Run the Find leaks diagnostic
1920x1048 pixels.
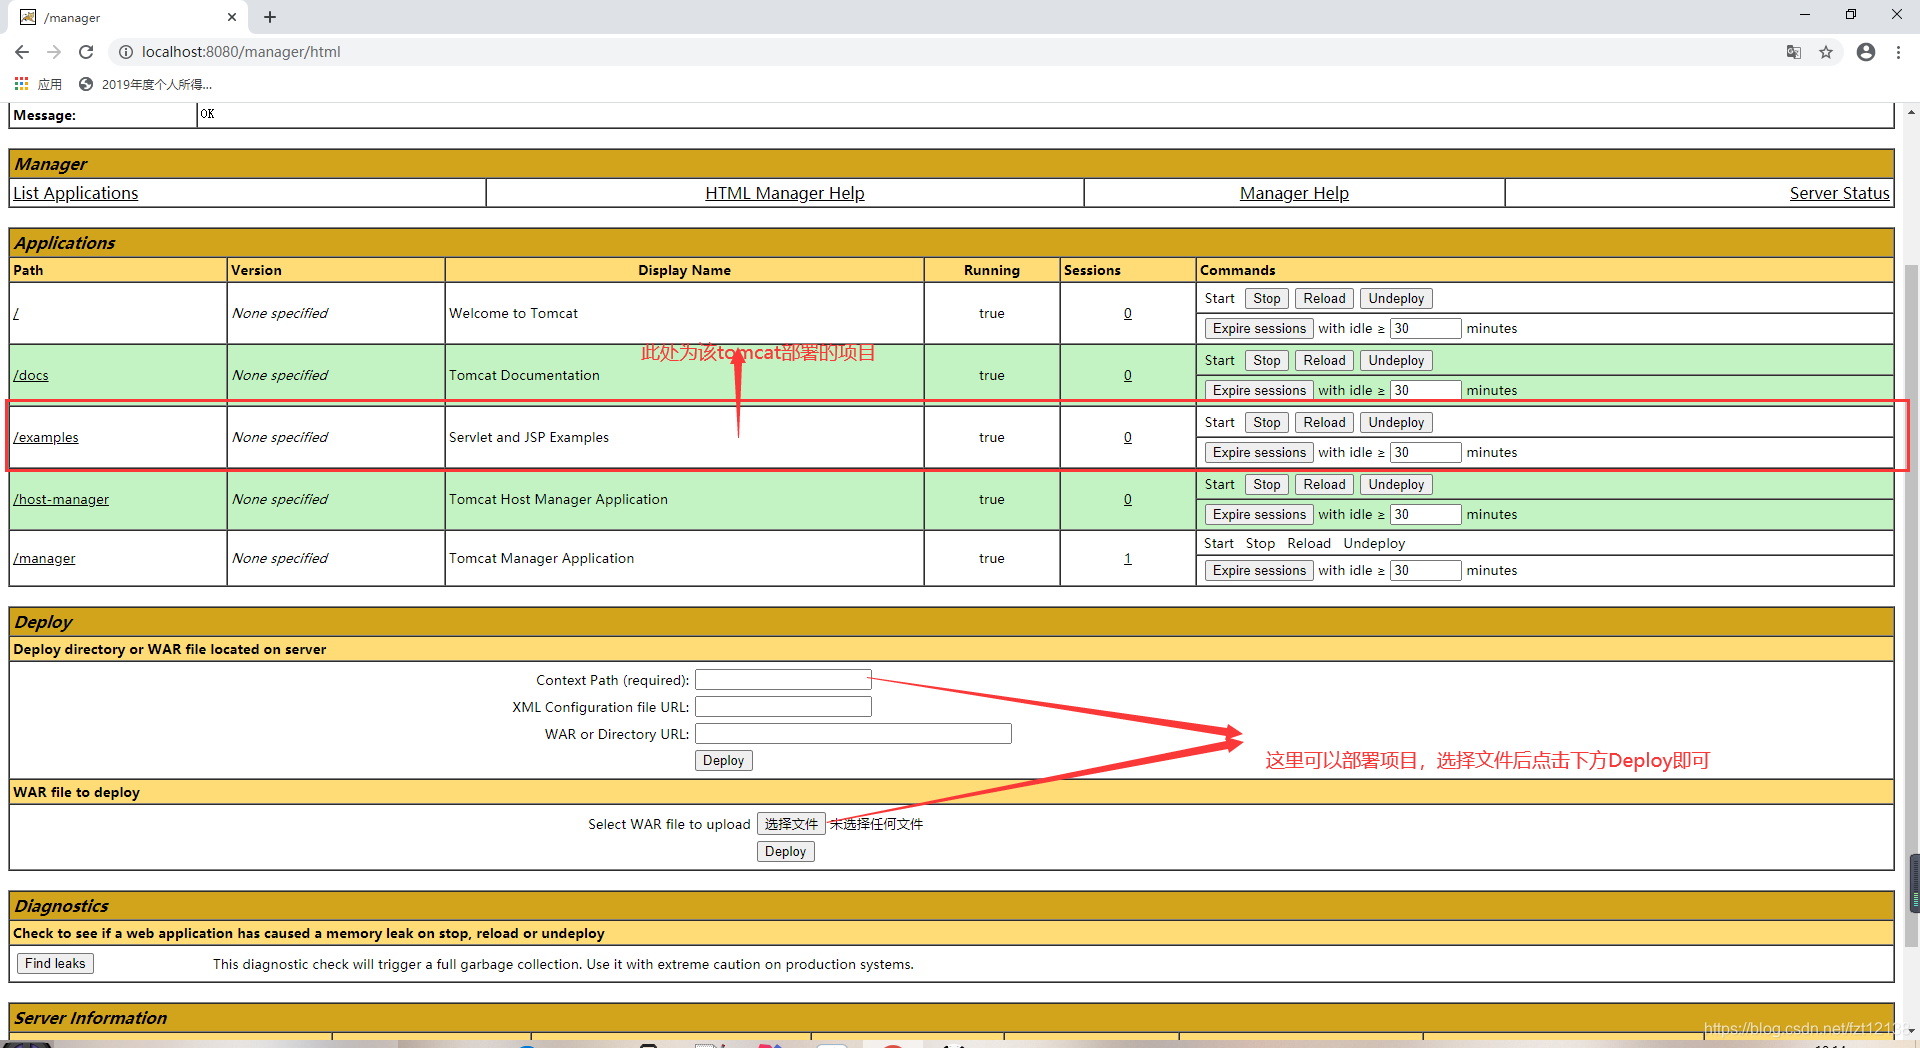[x=55, y=964]
